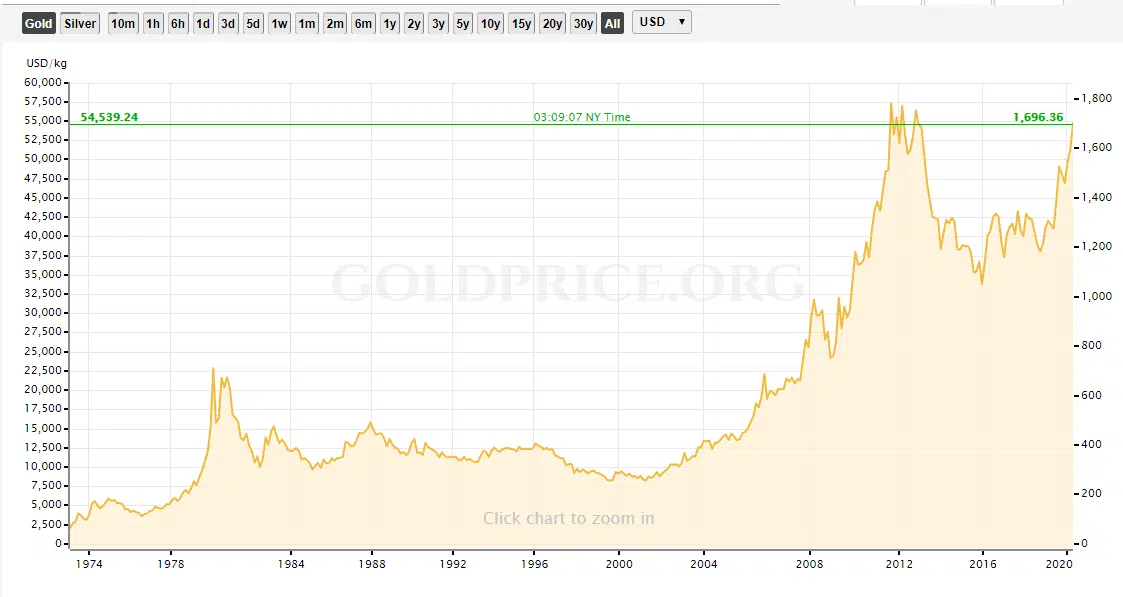Show the 1d price chart
This screenshot has width=1123, height=597.
pos(203,23)
